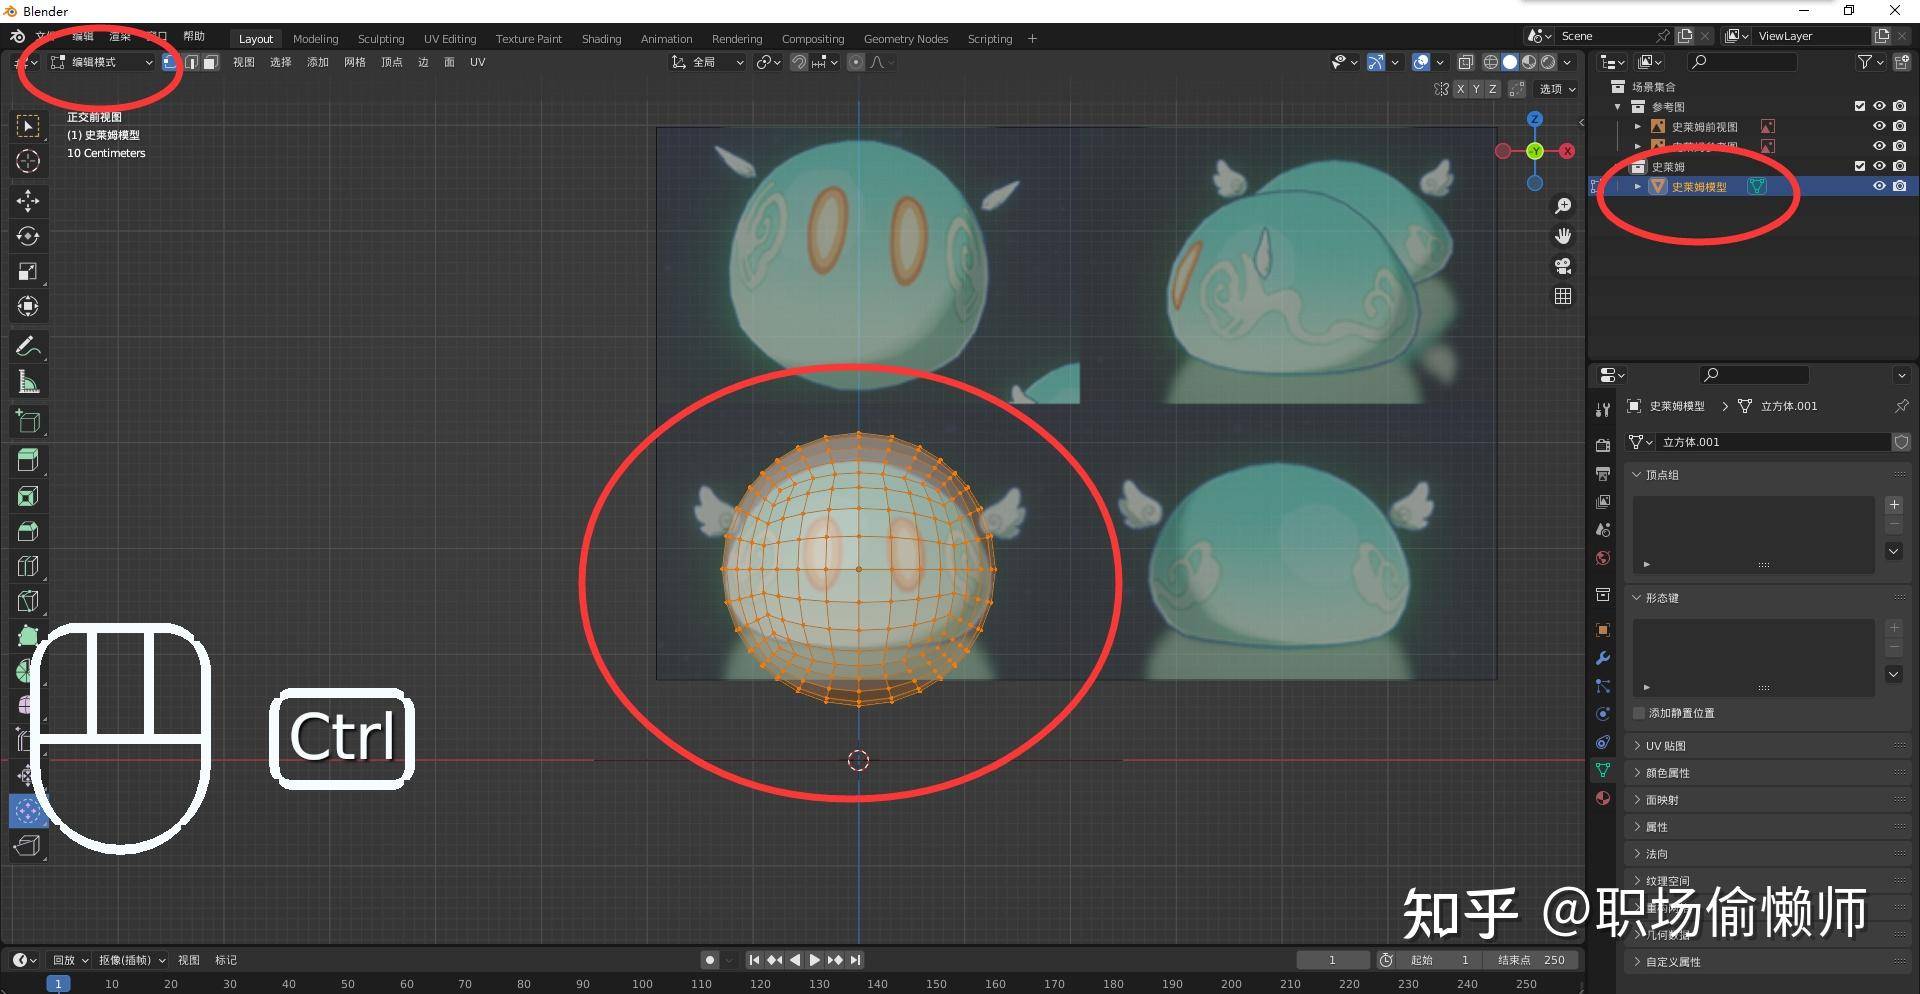
Task: Switch to rendered viewport shading
Action: pyautogui.click(x=1548, y=62)
